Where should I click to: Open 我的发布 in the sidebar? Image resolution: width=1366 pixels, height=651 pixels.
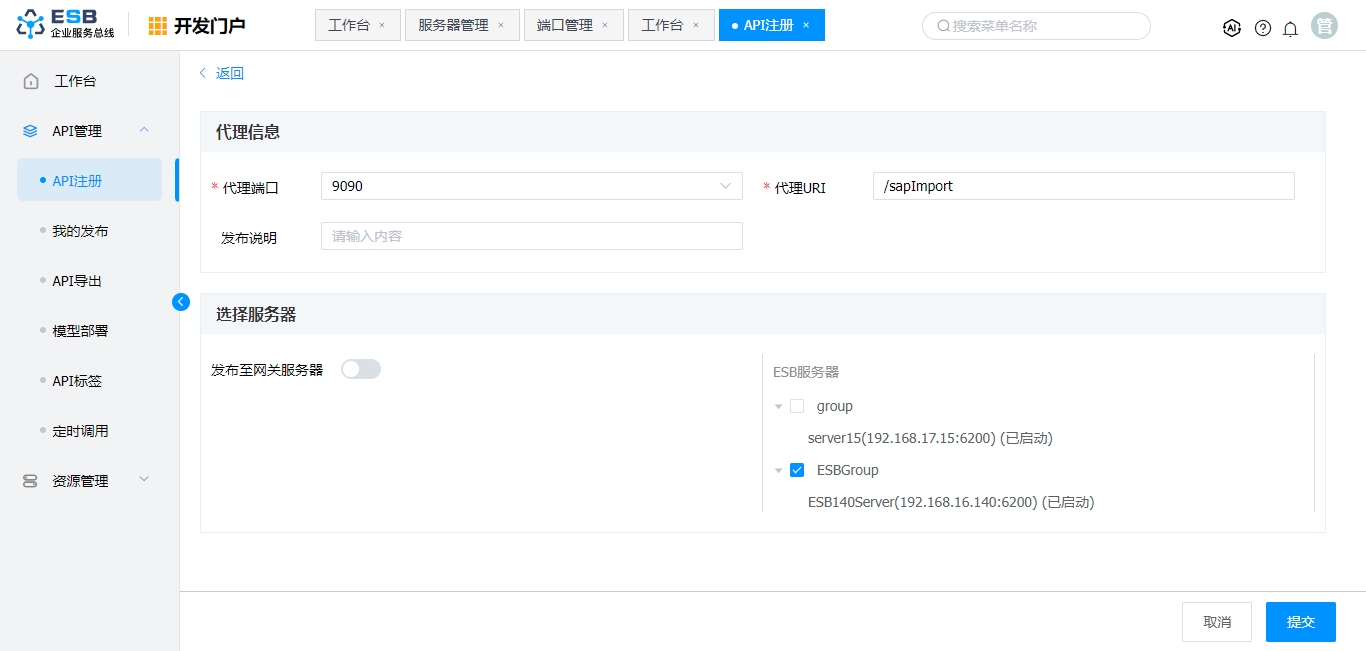[x=80, y=231]
